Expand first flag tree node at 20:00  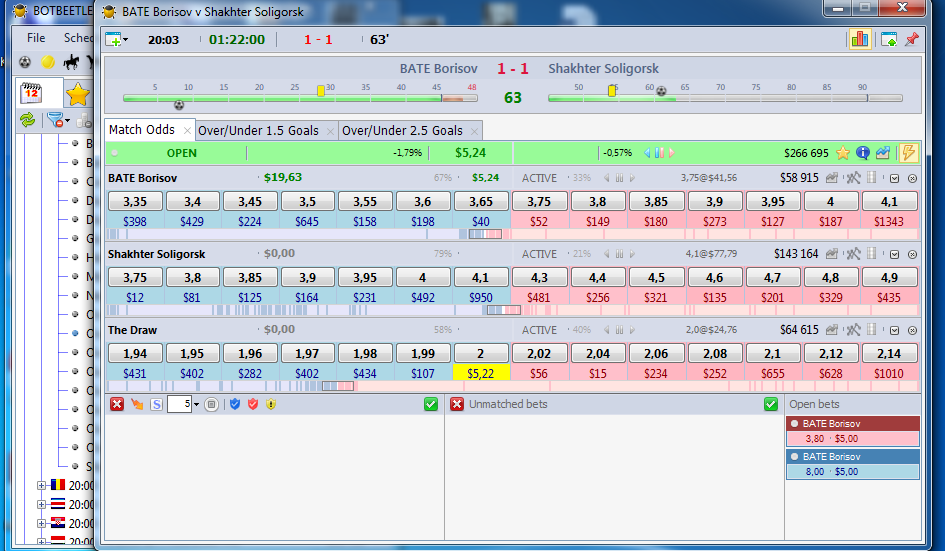pos(41,485)
